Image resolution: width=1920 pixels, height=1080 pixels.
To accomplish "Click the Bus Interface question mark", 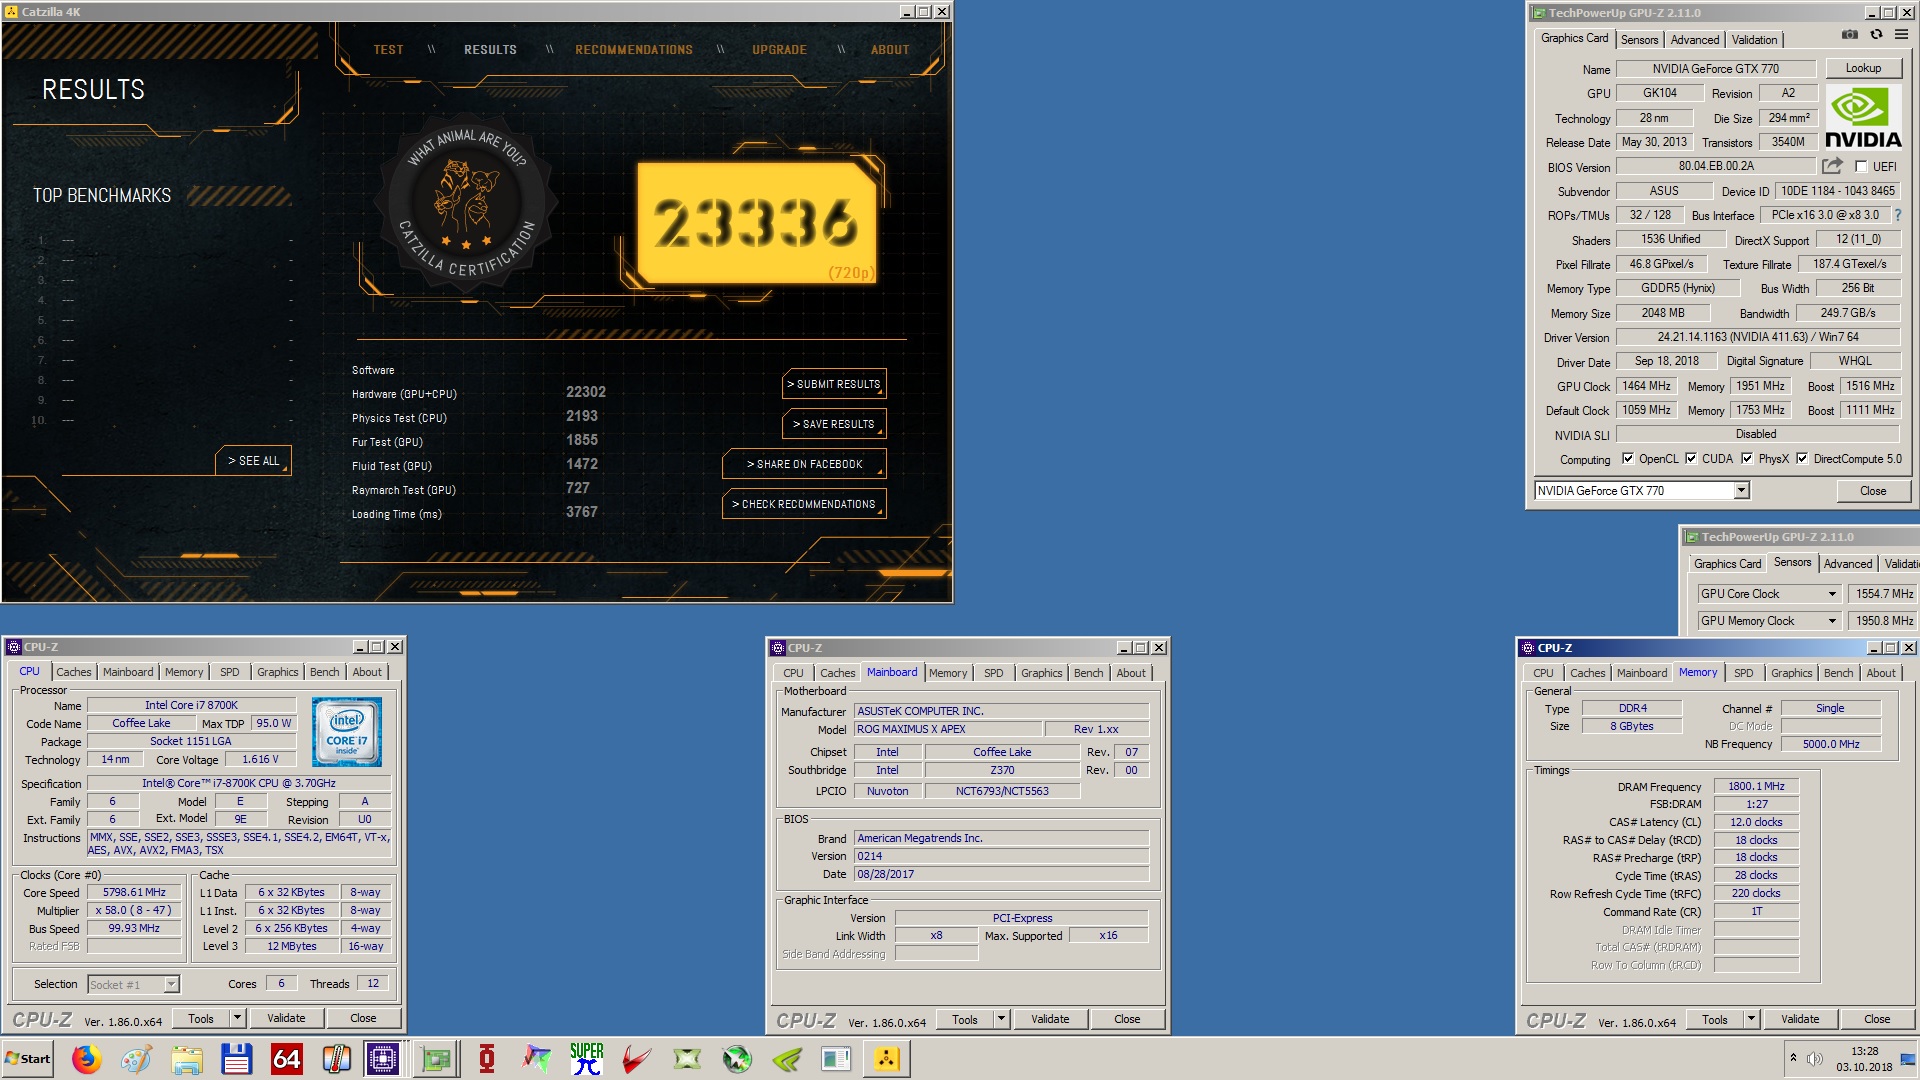I will 1897,215.
